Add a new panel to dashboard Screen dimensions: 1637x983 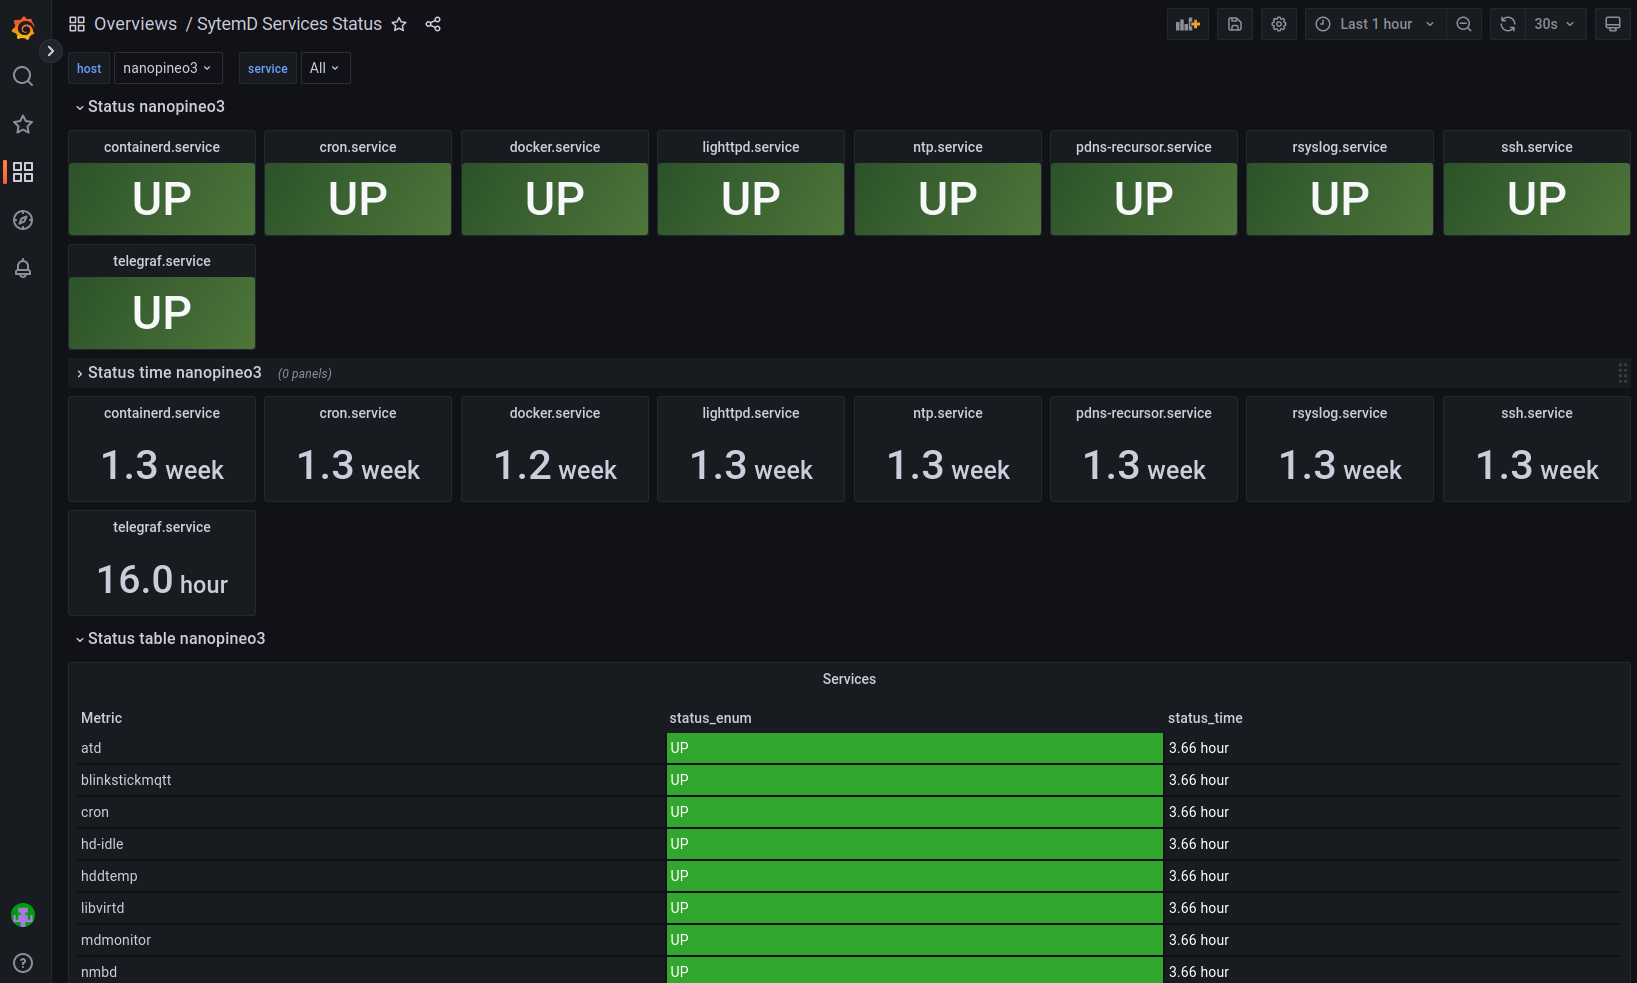pyautogui.click(x=1188, y=24)
